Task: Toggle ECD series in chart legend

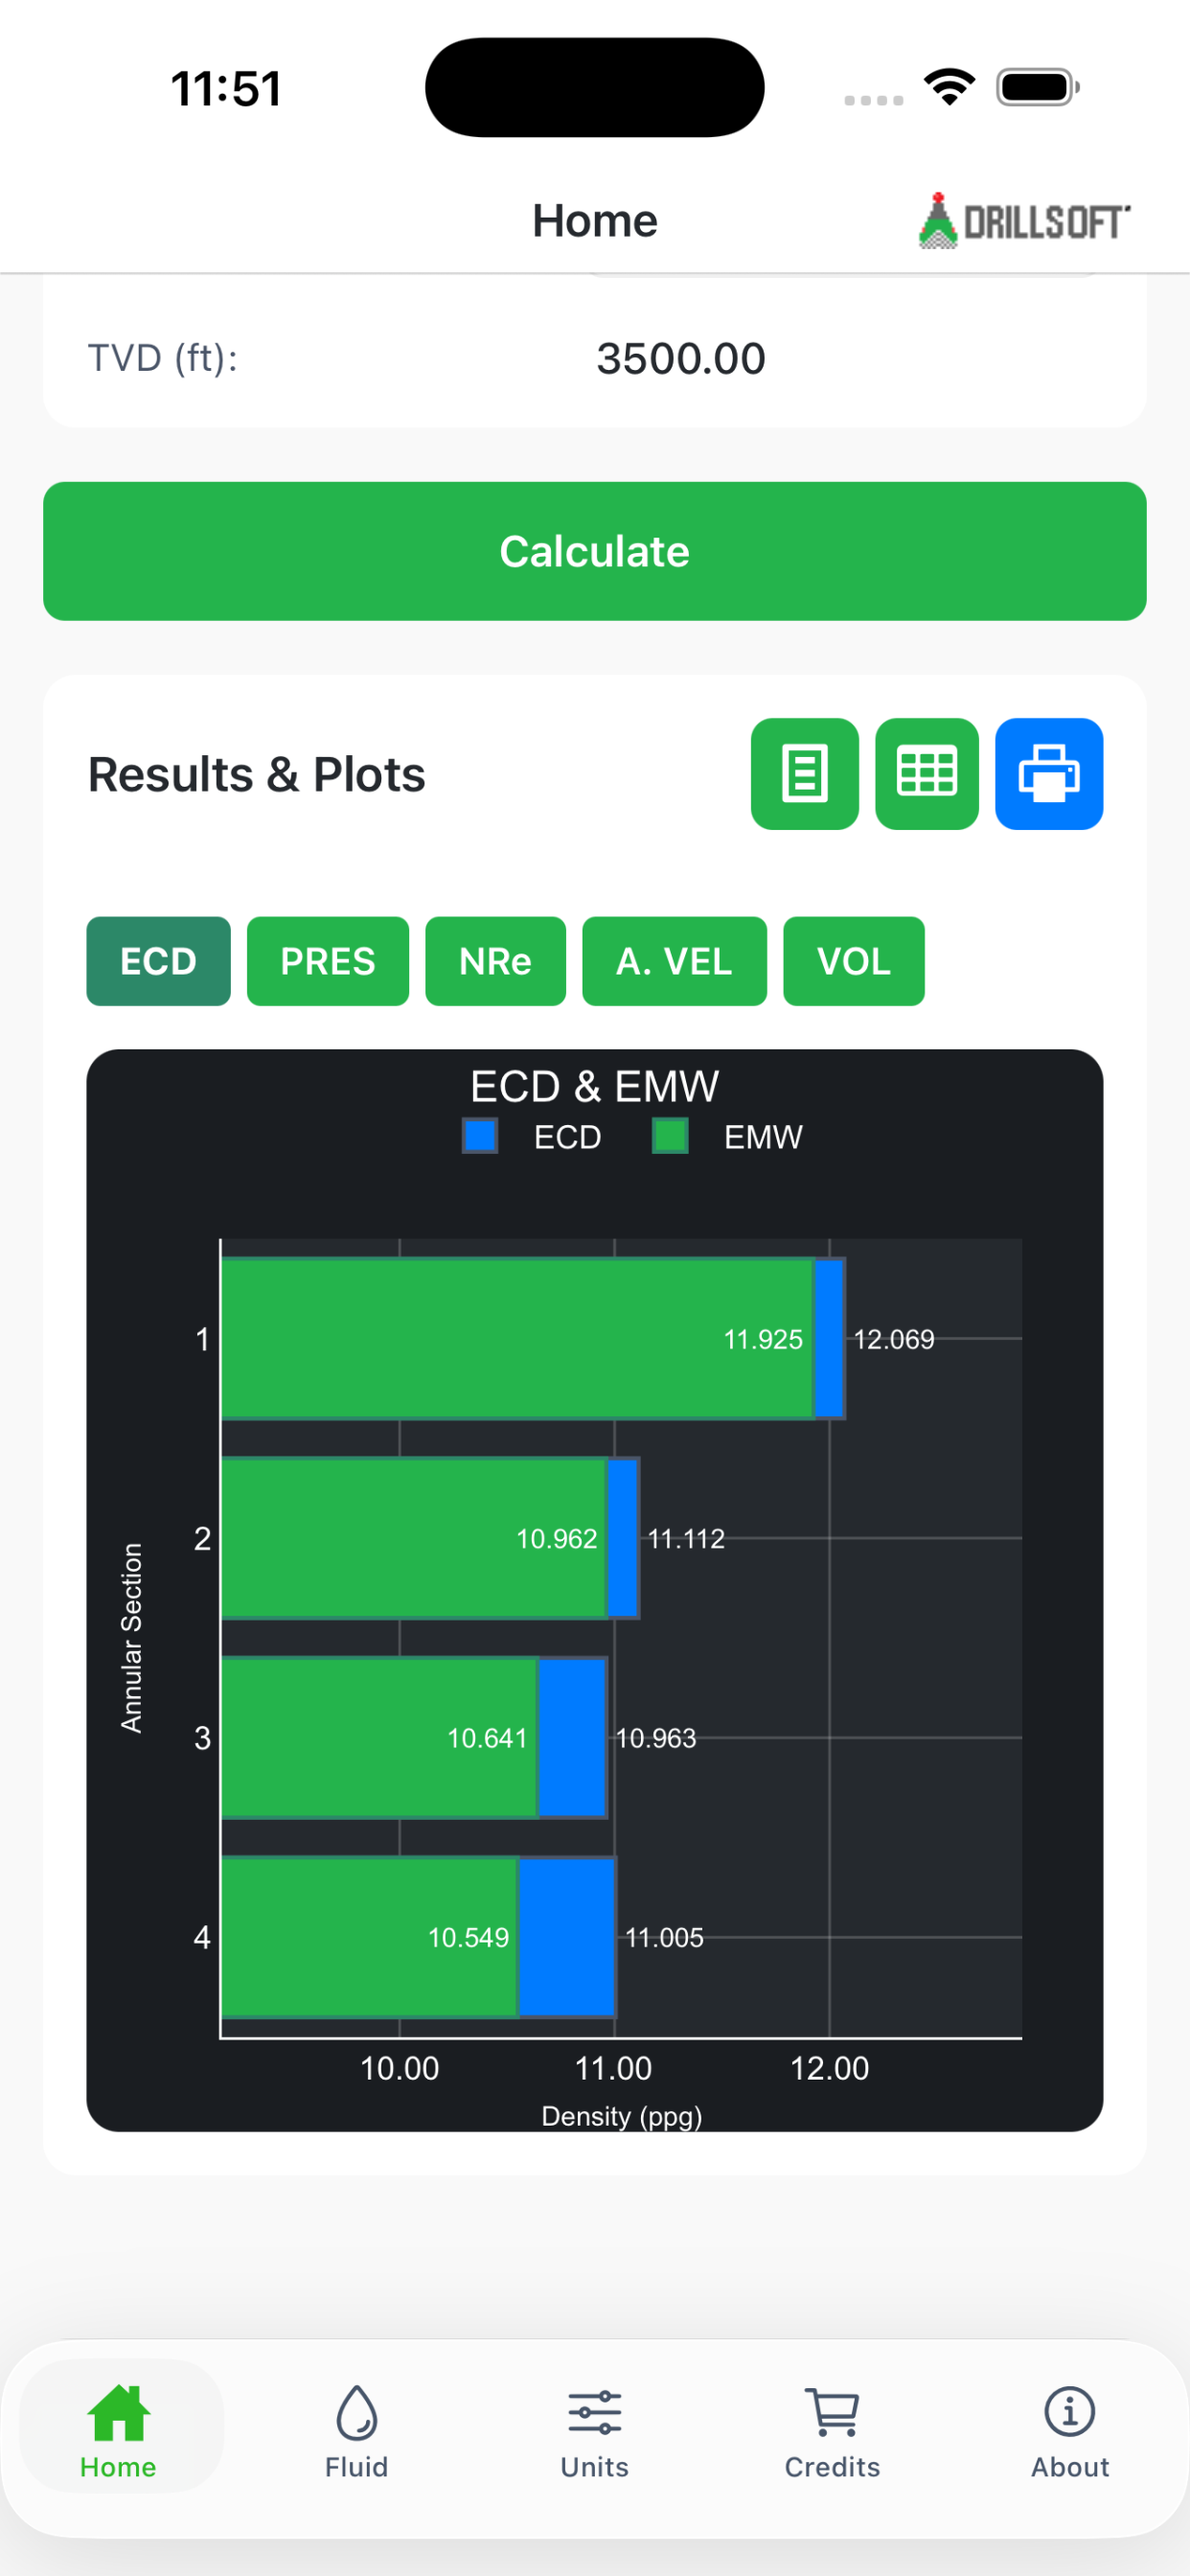Action: pos(532,1136)
